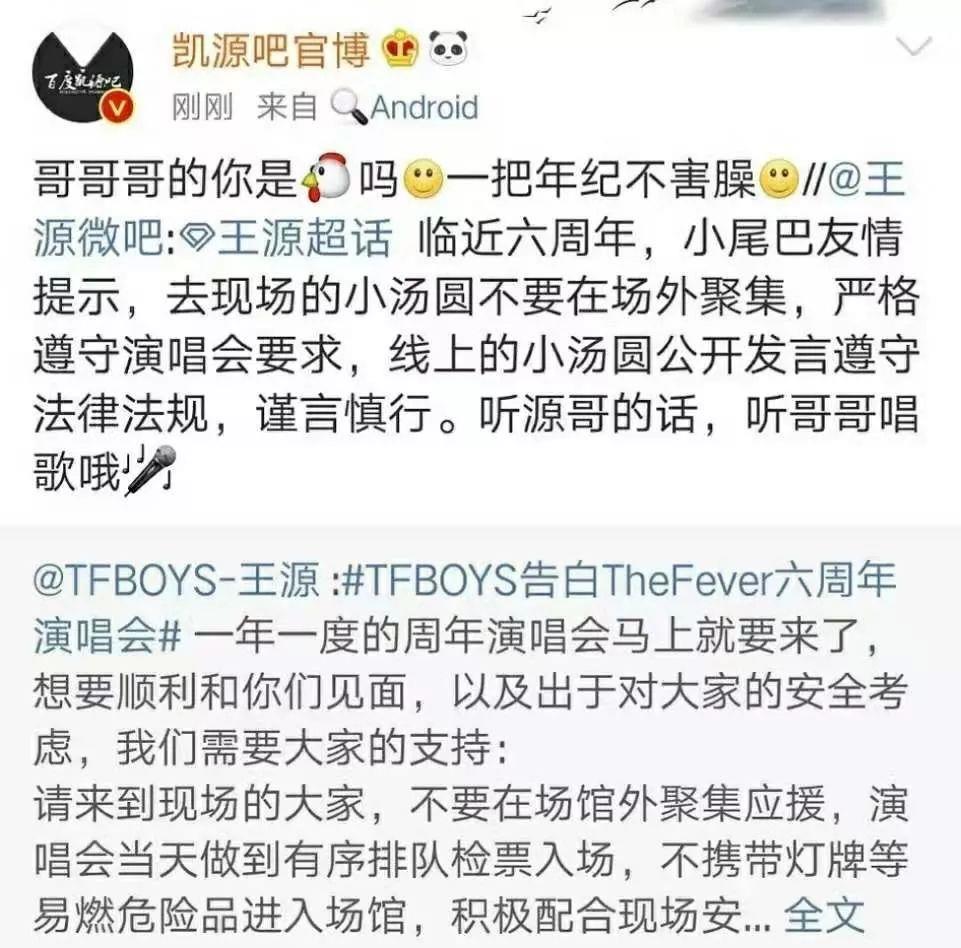Click the first smiley emoji after 吗

(424, 179)
